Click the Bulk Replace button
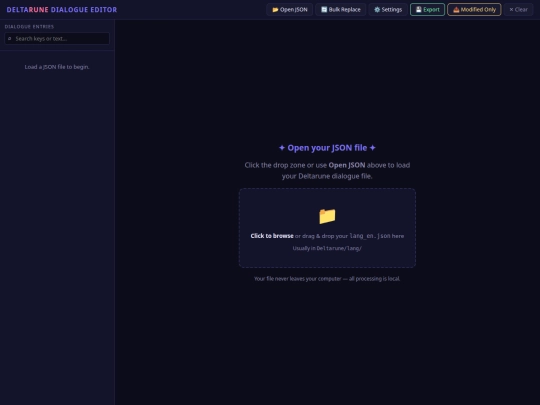Screen dimensions: 540x405 [341, 10]
